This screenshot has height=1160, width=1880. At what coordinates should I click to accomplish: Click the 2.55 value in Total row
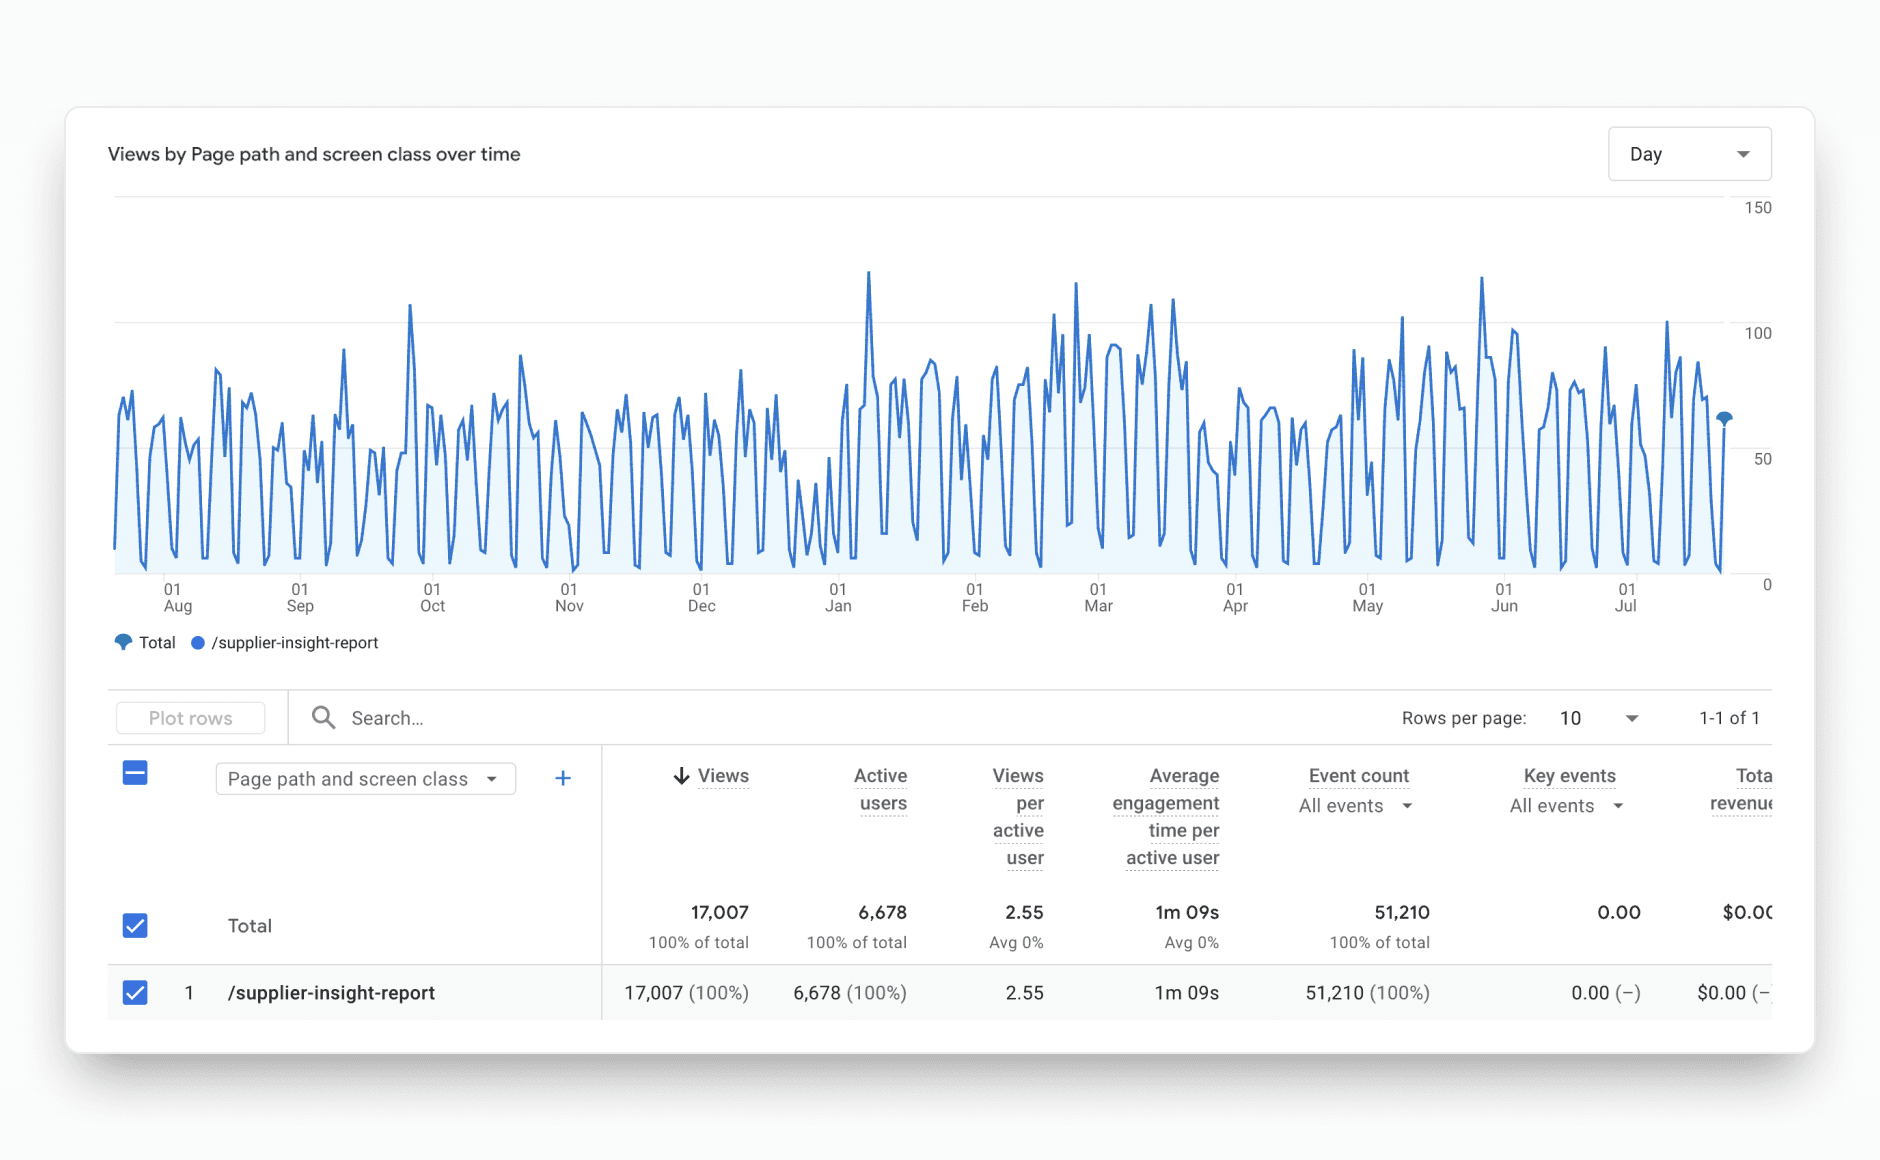tap(1024, 912)
